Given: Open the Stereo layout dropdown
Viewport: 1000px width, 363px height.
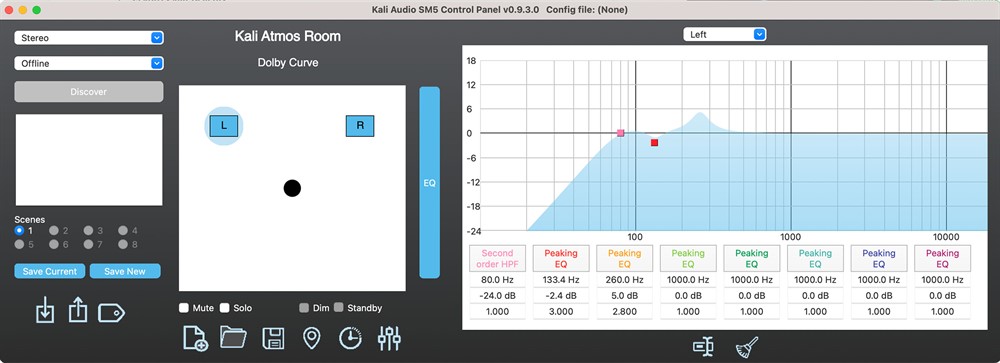Looking at the screenshot, I should (x=89, y=38).
